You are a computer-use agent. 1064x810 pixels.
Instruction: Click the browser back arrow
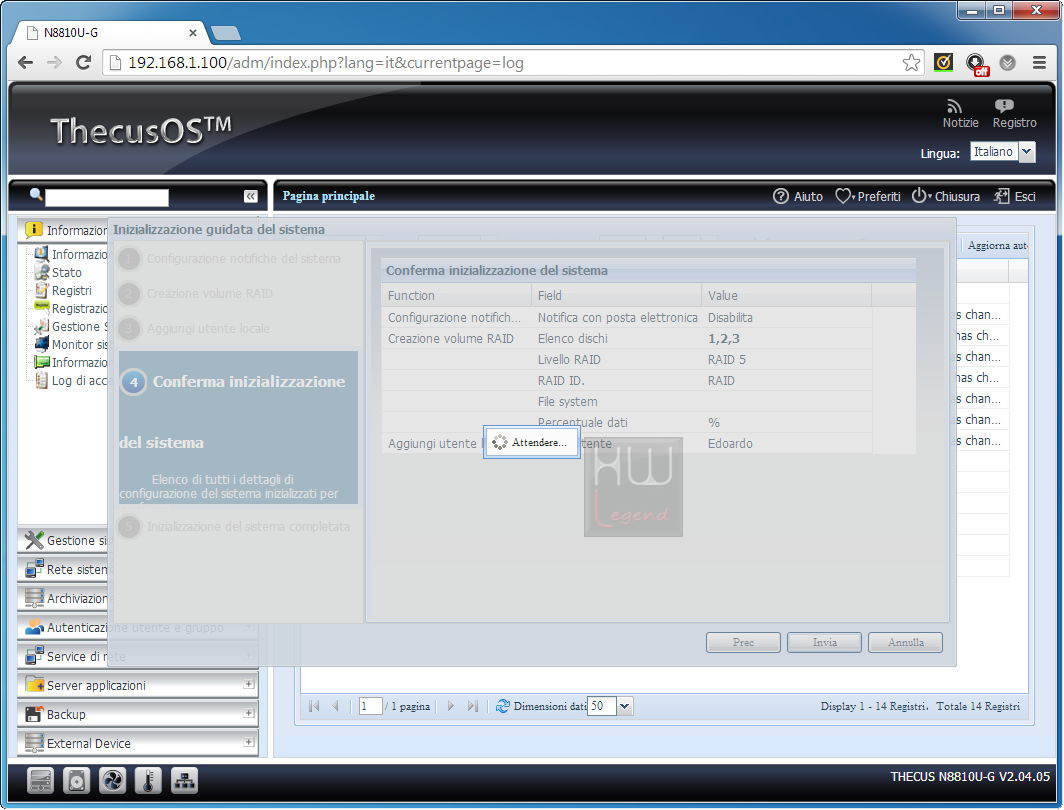25,62
